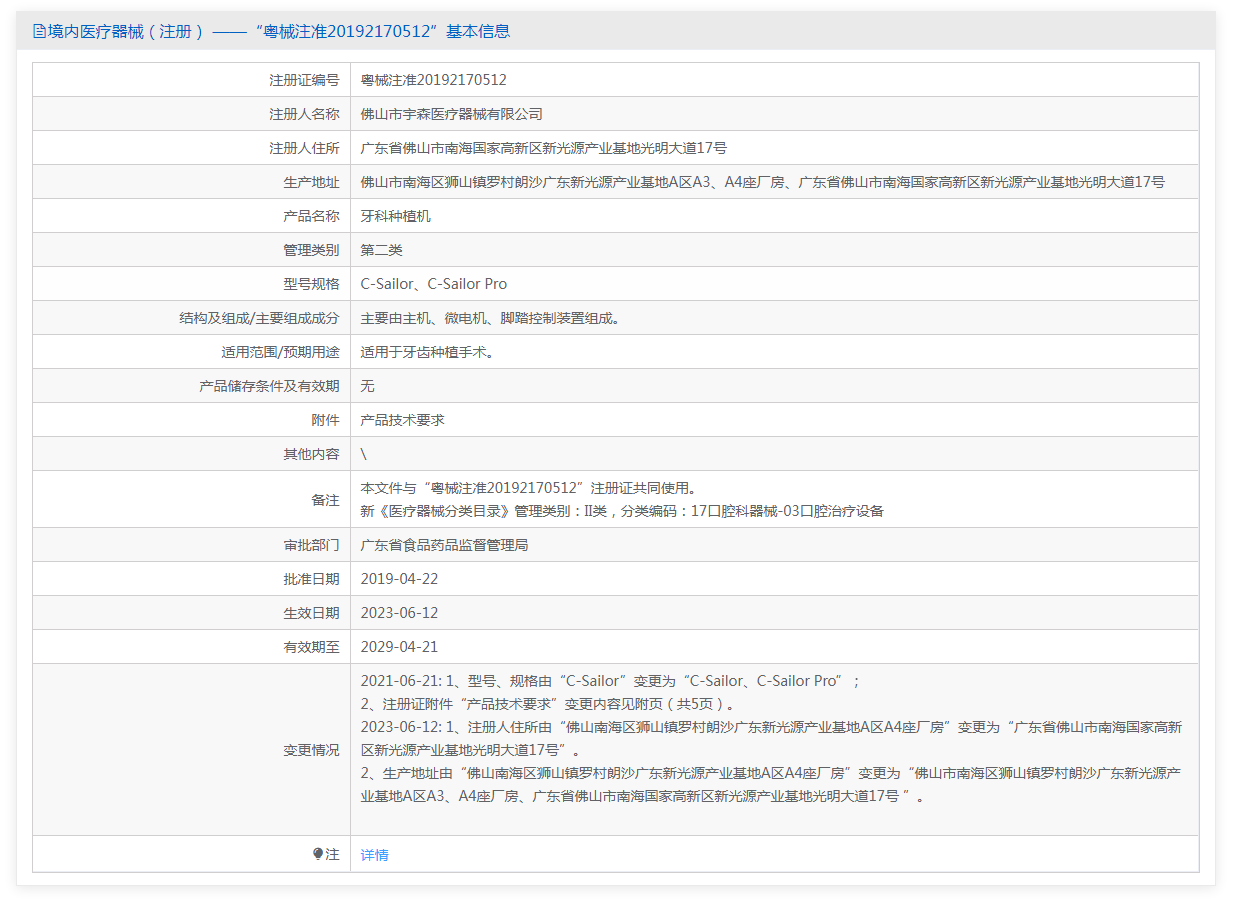
Task: Select text 主要由主机、微电机、脚踏控制装置组成
Action: 490,318
